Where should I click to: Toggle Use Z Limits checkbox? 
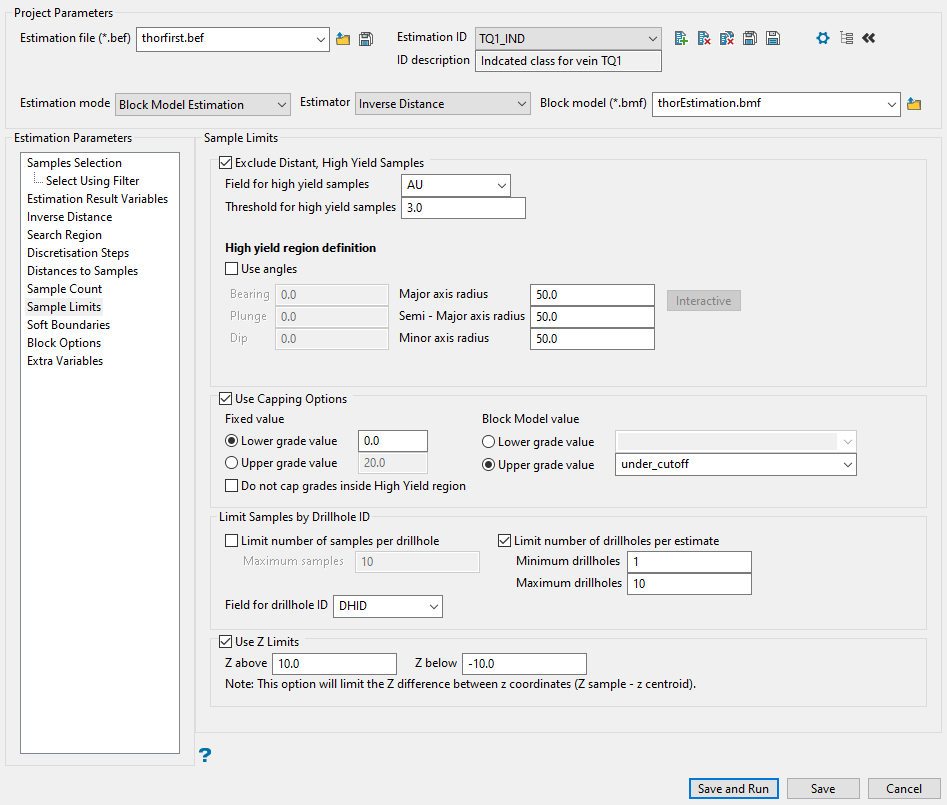[x=225, y=642]
